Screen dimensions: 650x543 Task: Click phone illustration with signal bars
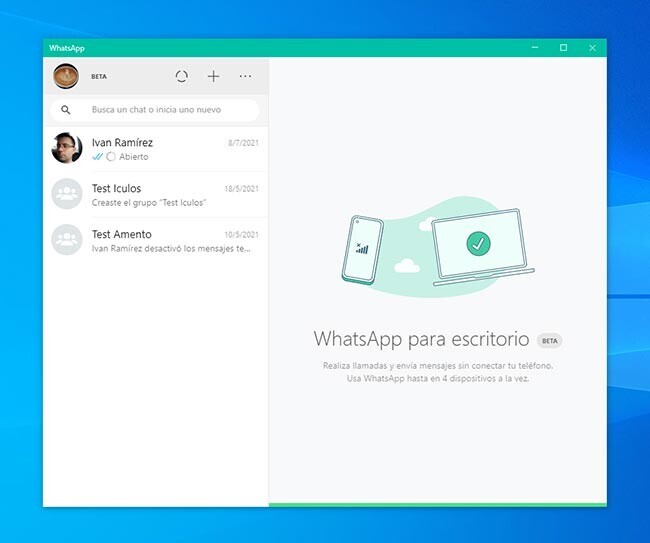(x=362, y=250)
